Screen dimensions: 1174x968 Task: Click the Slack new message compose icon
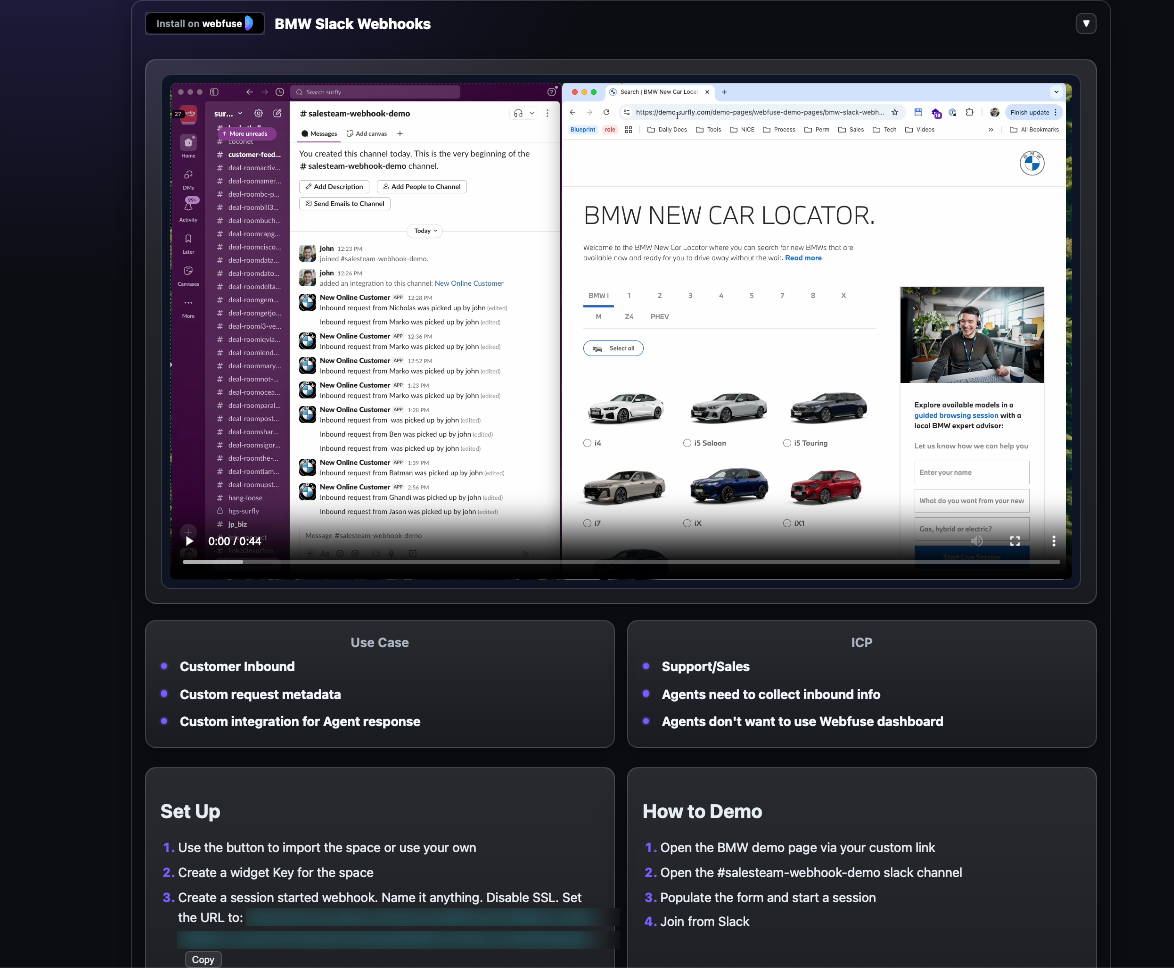point(278,113)
